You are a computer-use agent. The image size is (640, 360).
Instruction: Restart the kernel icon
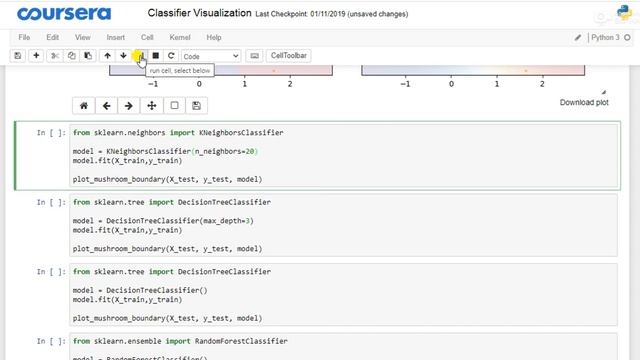point(171,56)
